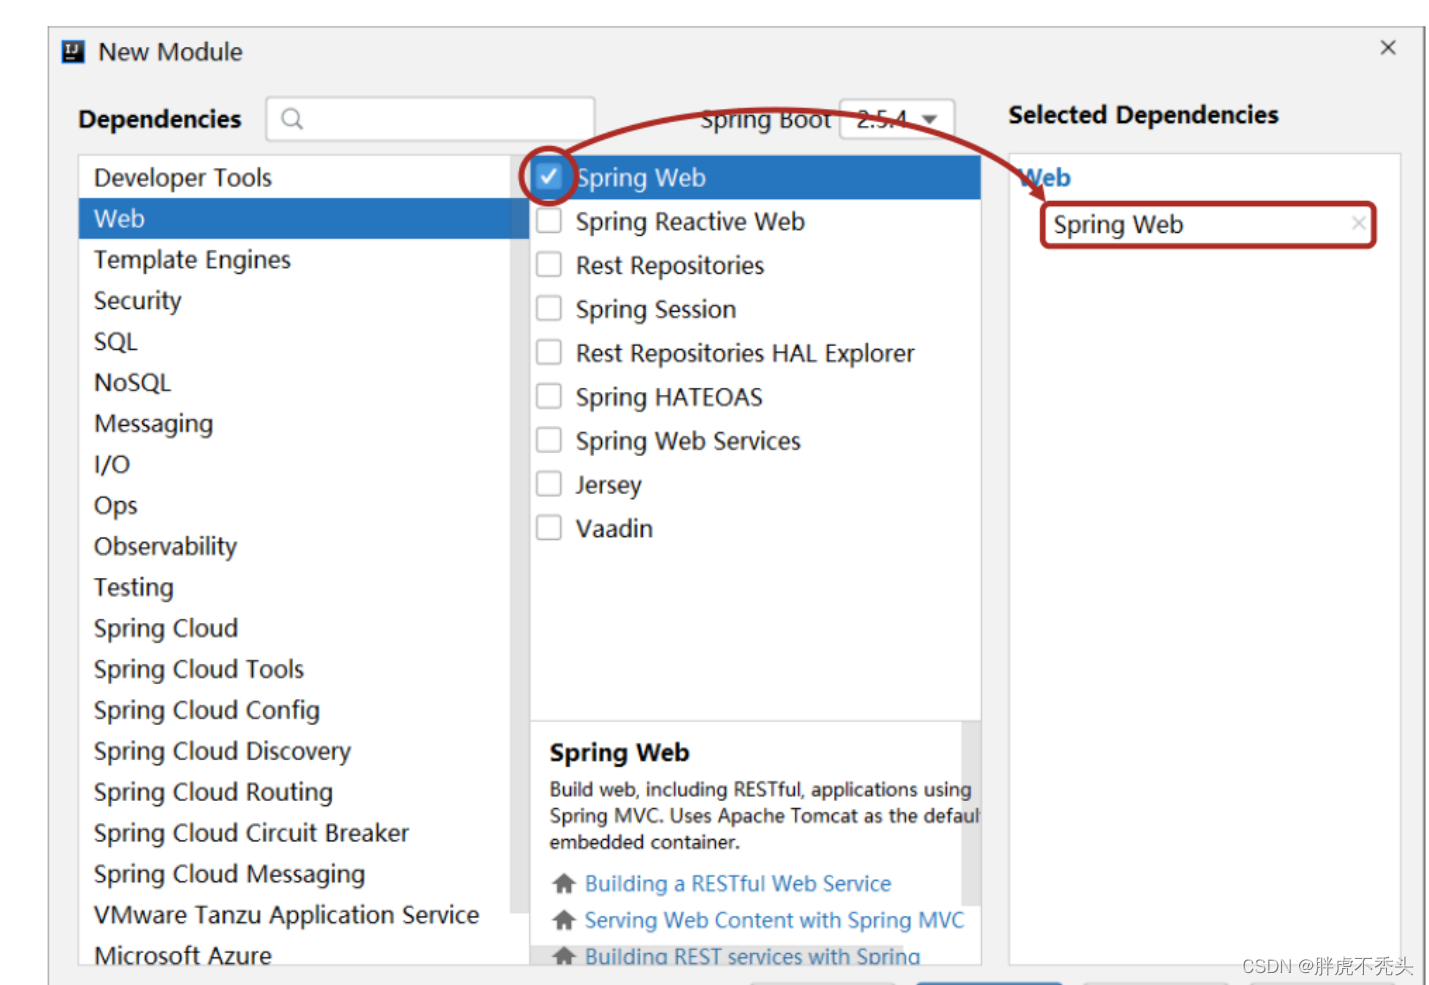Select the Messaging category

pyautogui.click(x=154, y=424)
